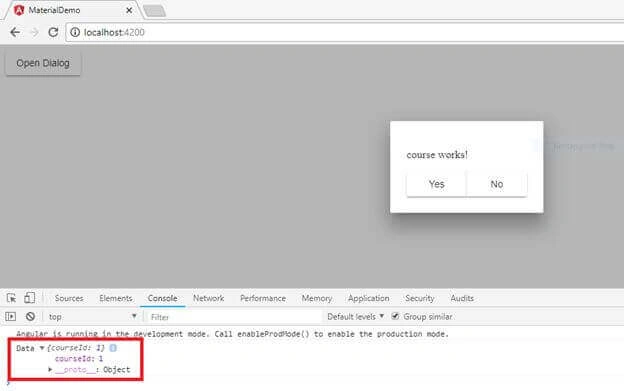Click the courseId: 1 property
The height and width of the screenshot is (391, 624).
(79, 359)
